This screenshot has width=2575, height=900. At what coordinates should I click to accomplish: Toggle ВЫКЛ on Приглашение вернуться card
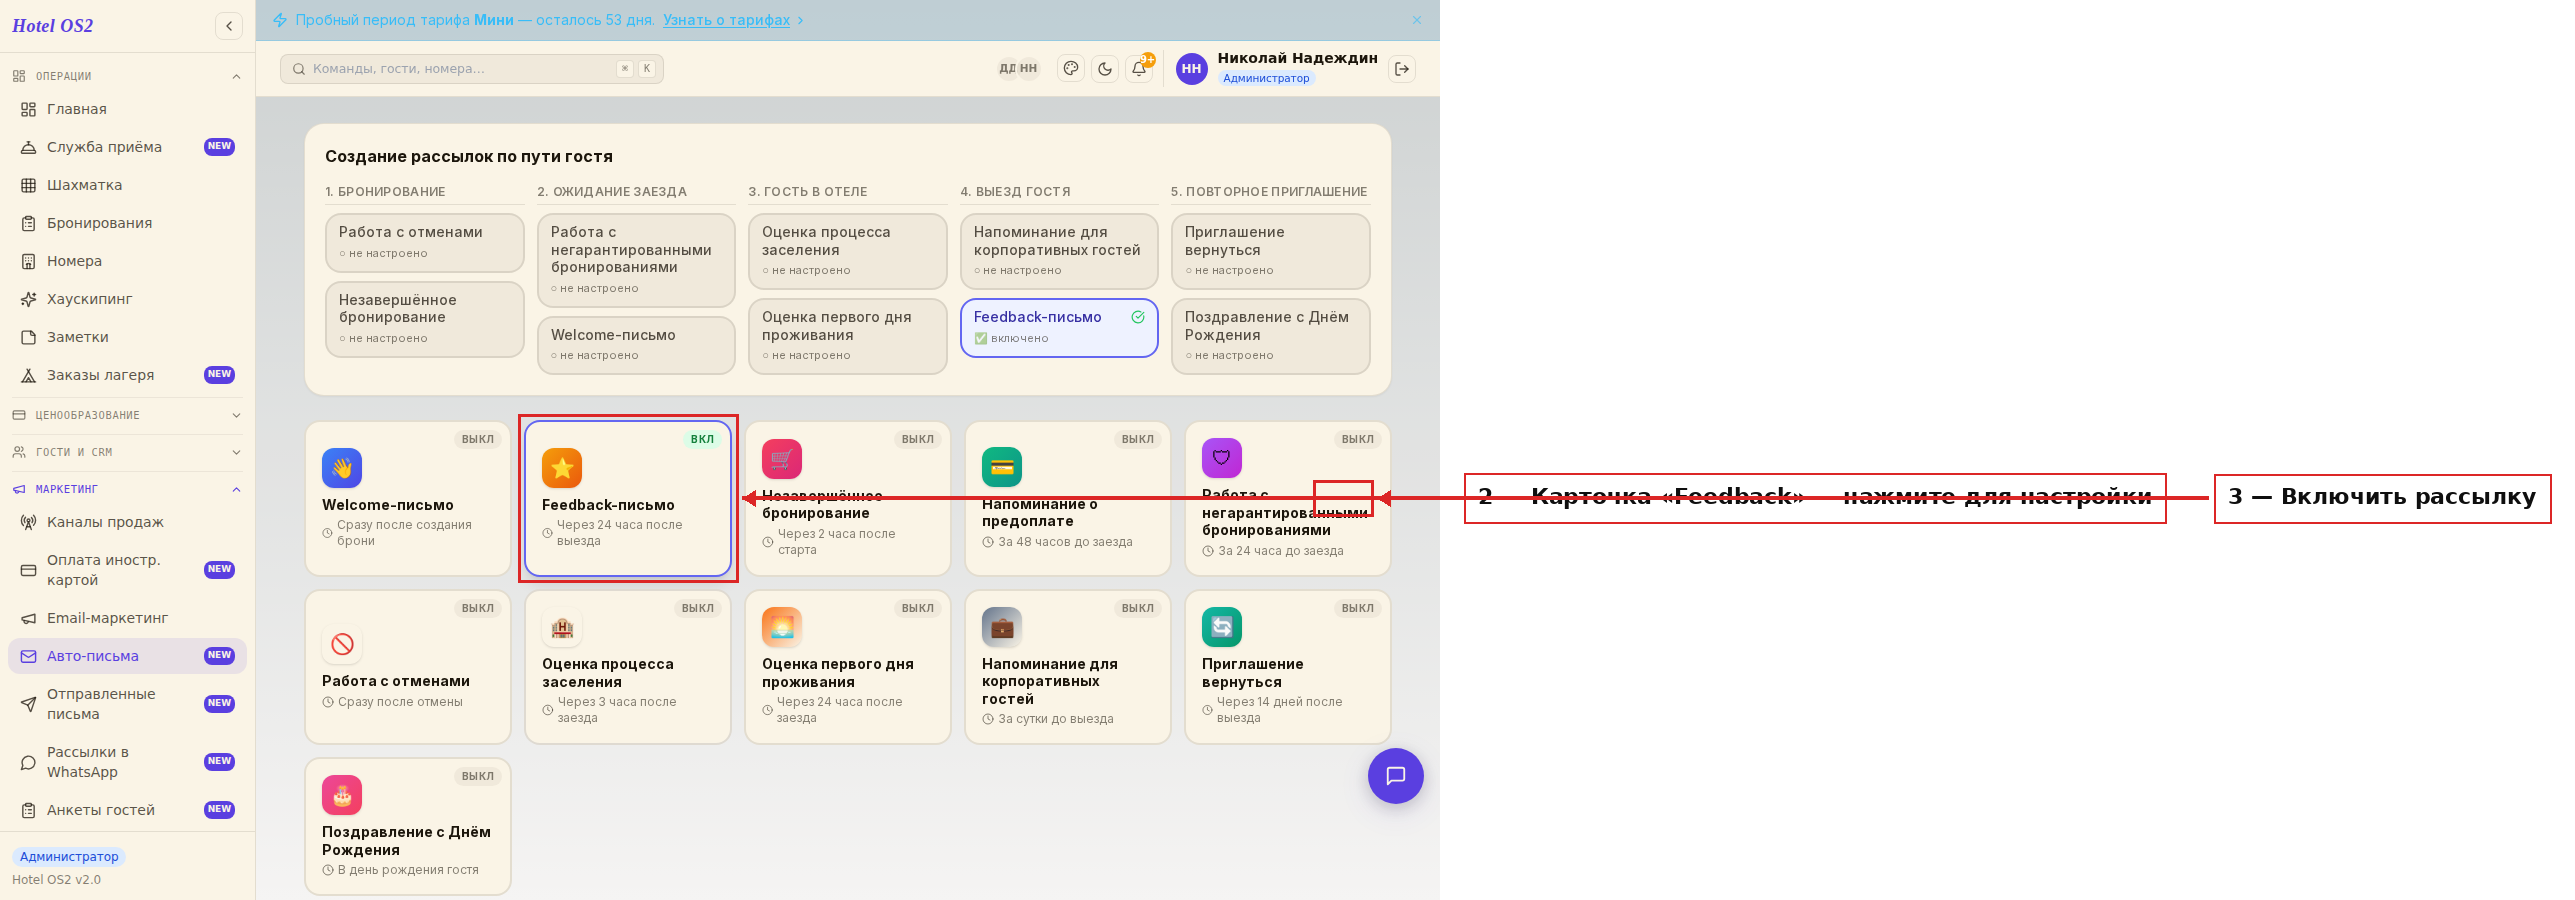click(1358, 608)
